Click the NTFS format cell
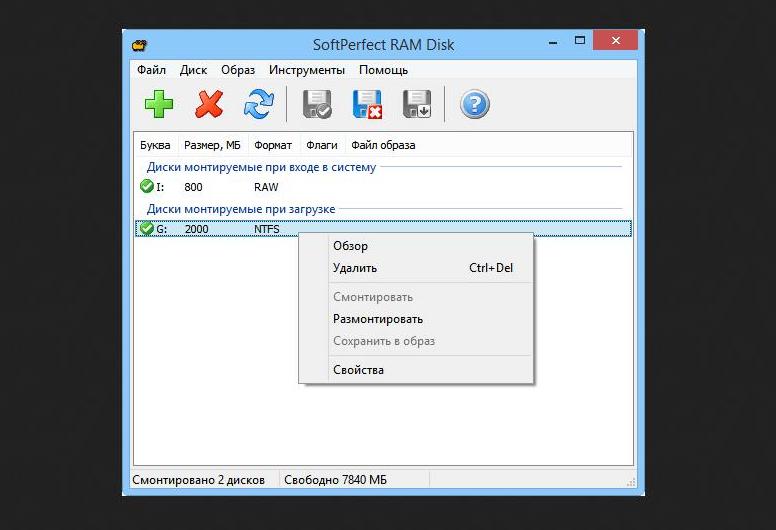 [267, 229]
